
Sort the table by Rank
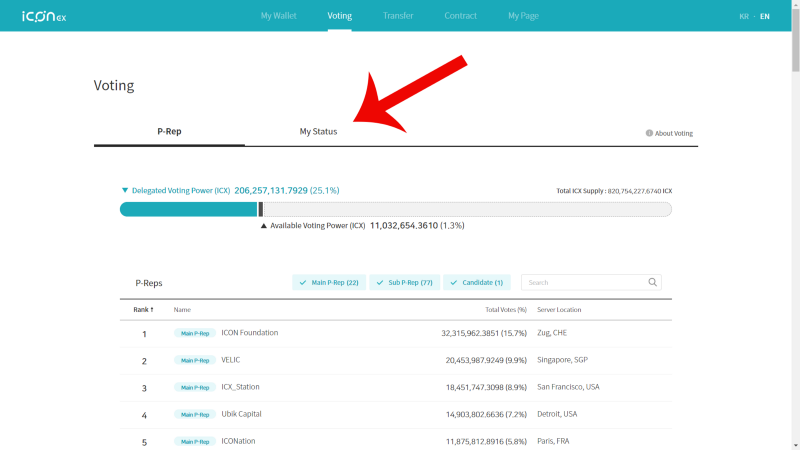[143, 310]
